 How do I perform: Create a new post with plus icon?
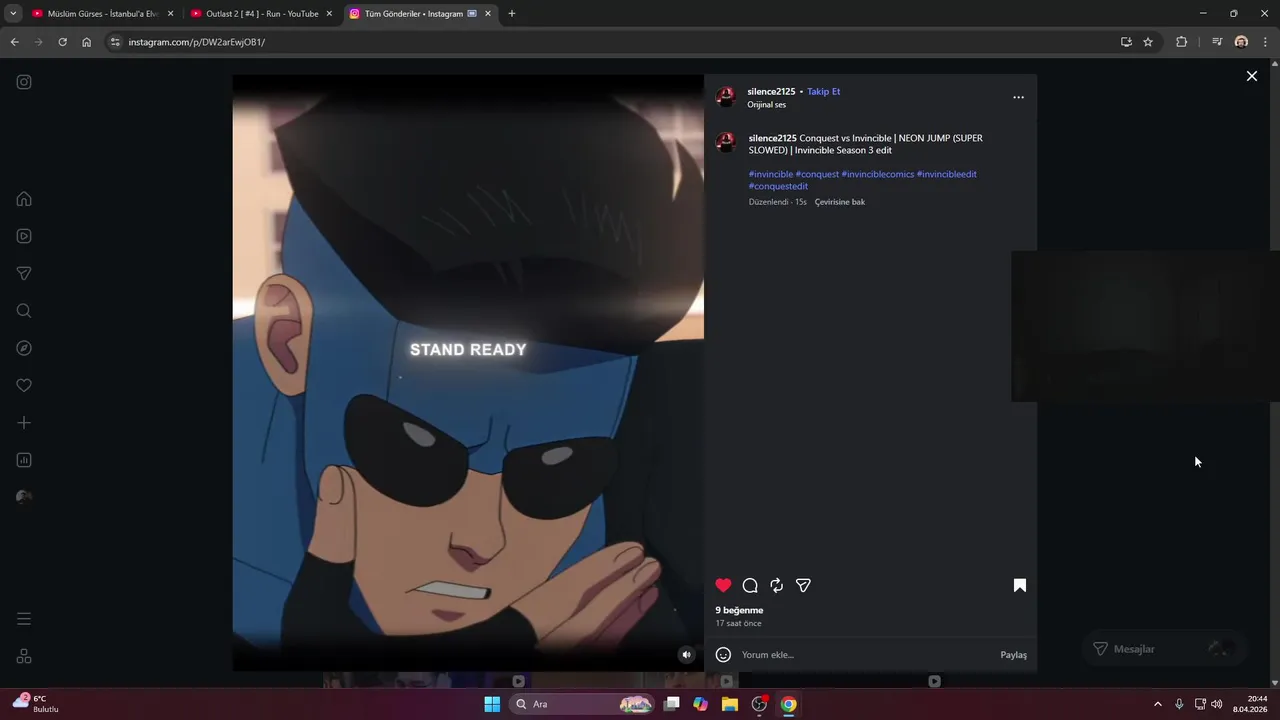(x=24, y=423)
